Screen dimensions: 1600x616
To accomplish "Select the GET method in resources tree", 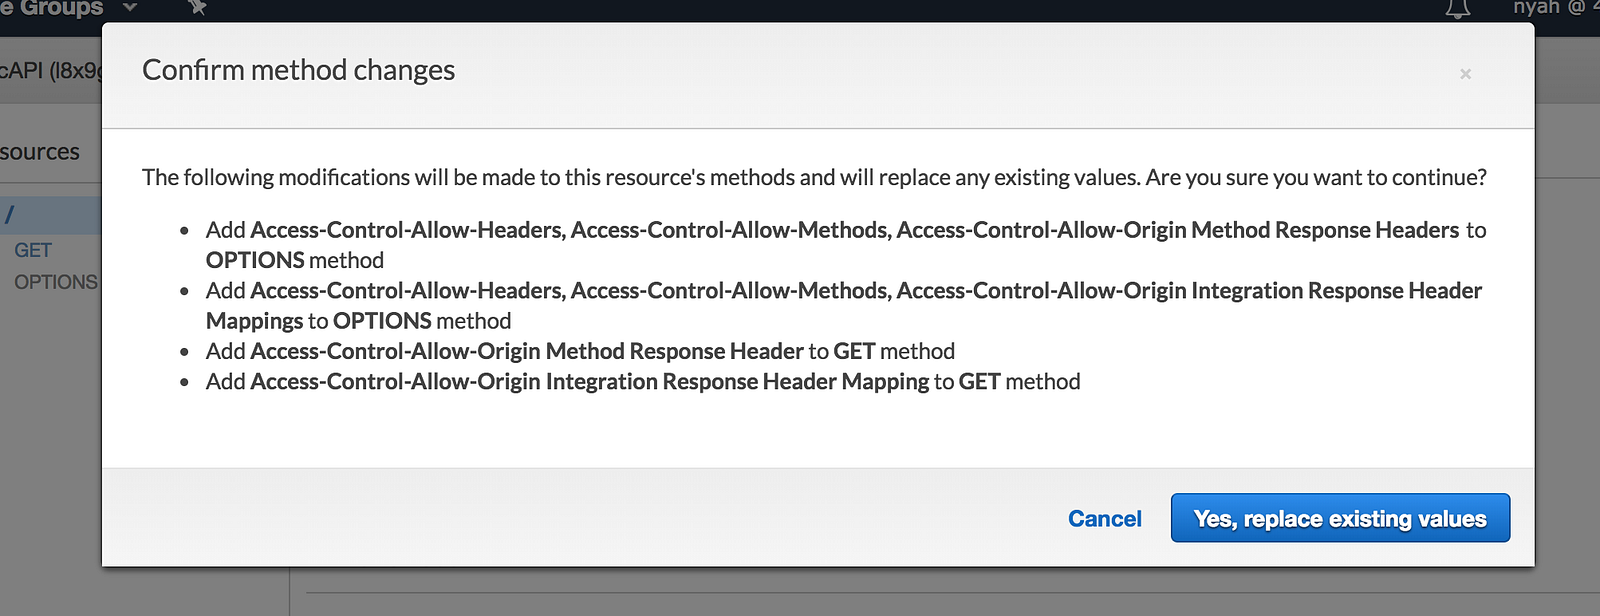I will tap(33, 250).
